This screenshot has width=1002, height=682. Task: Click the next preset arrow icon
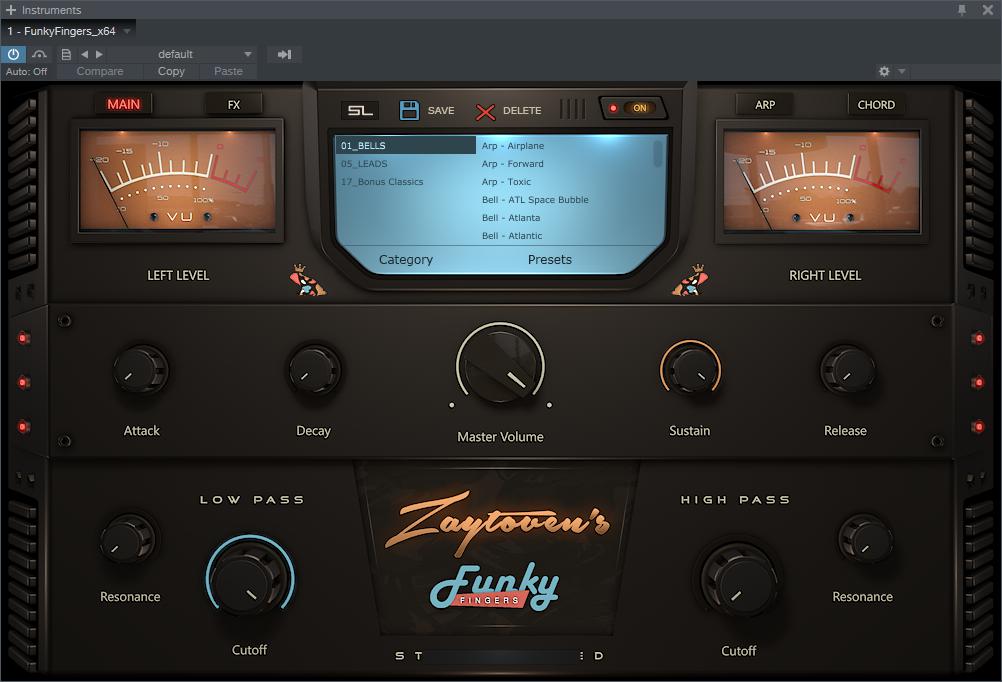point(99,54)
